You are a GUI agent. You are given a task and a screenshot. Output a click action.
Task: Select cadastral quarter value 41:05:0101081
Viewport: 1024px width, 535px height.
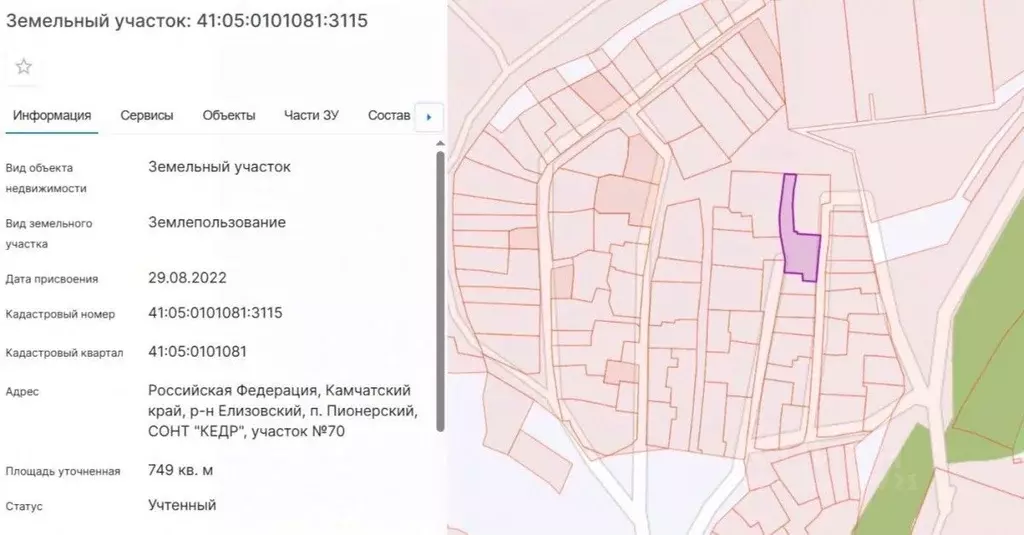pyautogui.click(x=197, y=351)
